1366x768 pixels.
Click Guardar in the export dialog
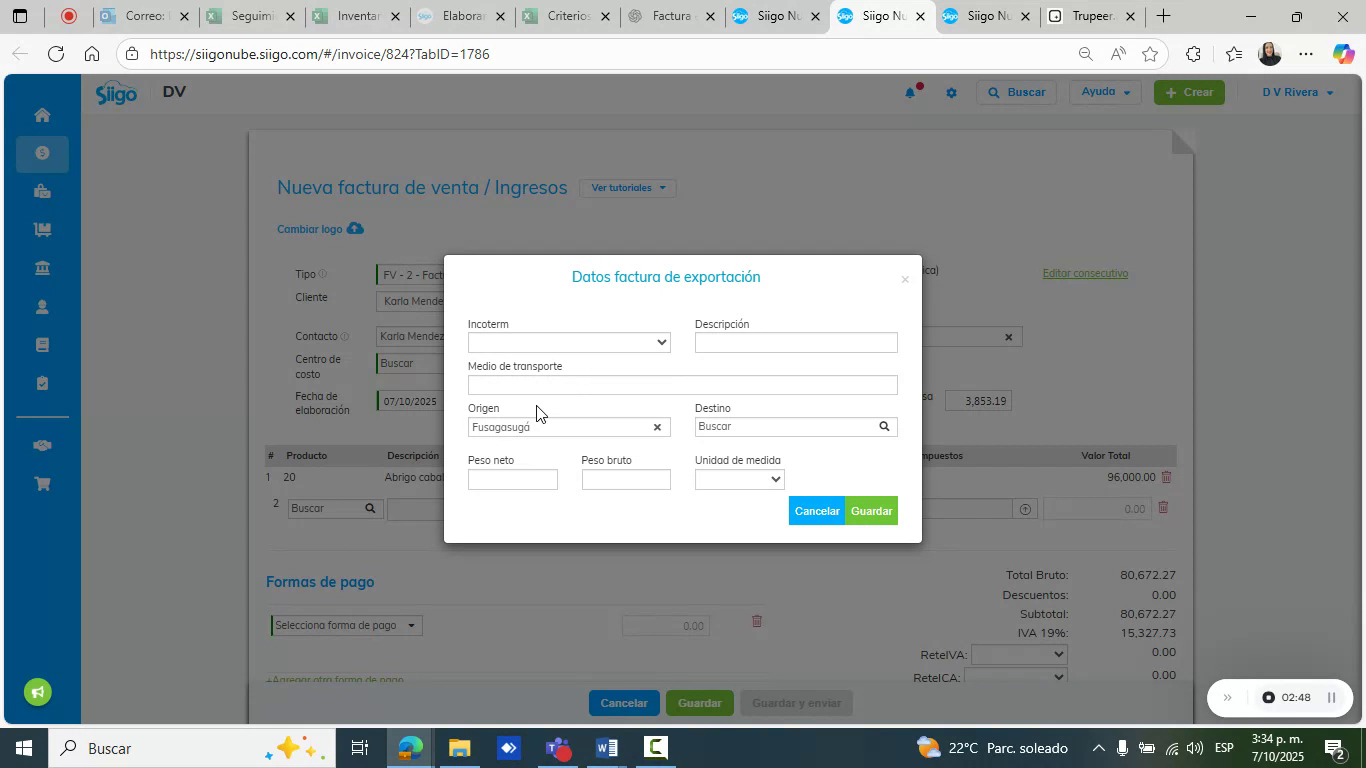(x=871, y=511)
